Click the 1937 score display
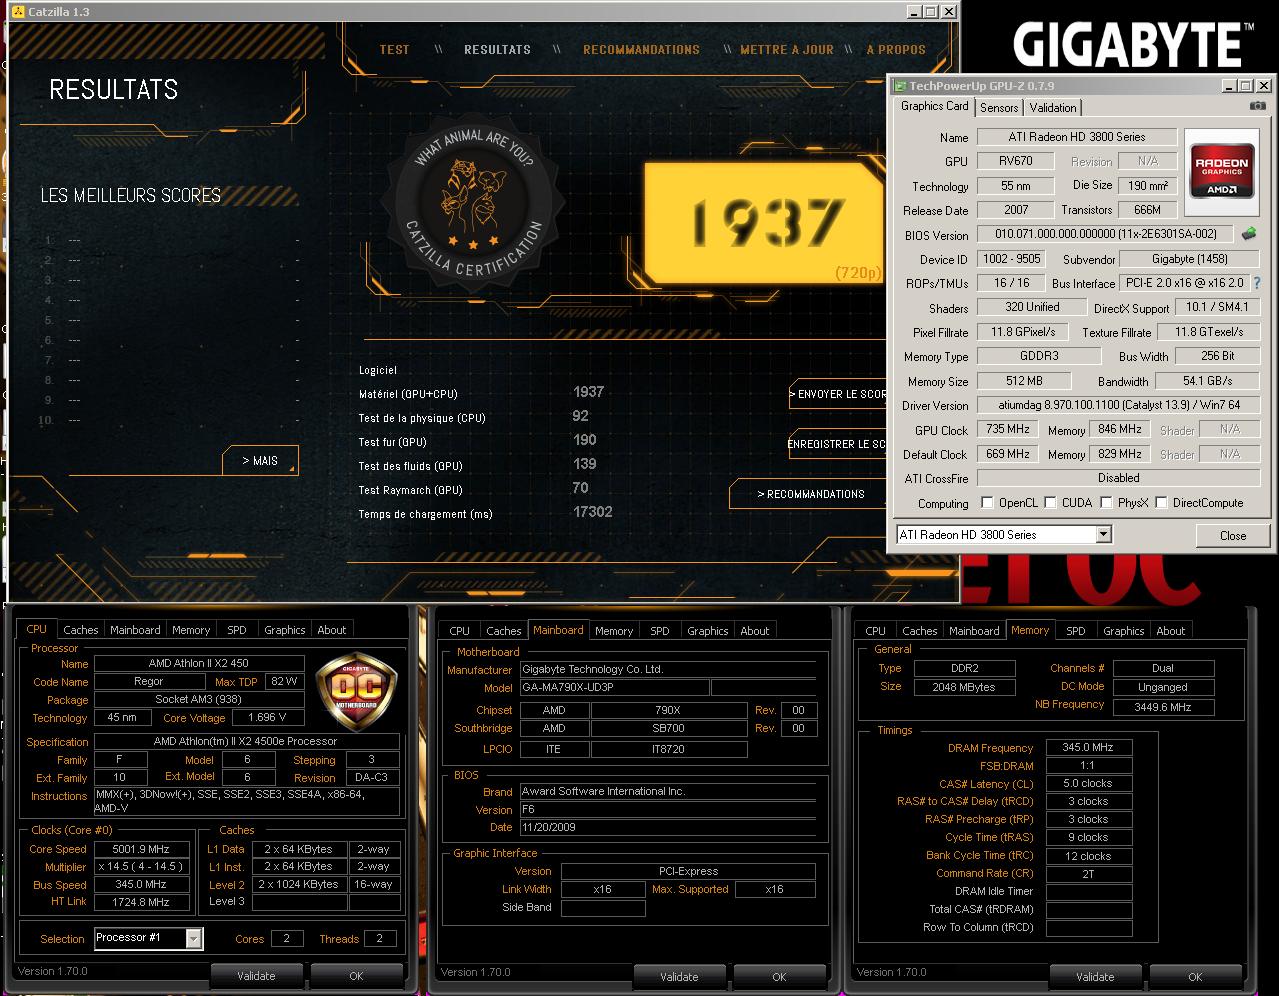Viewport: 1279px width, 996px height. pyautogui.click(x=766, y=222)
